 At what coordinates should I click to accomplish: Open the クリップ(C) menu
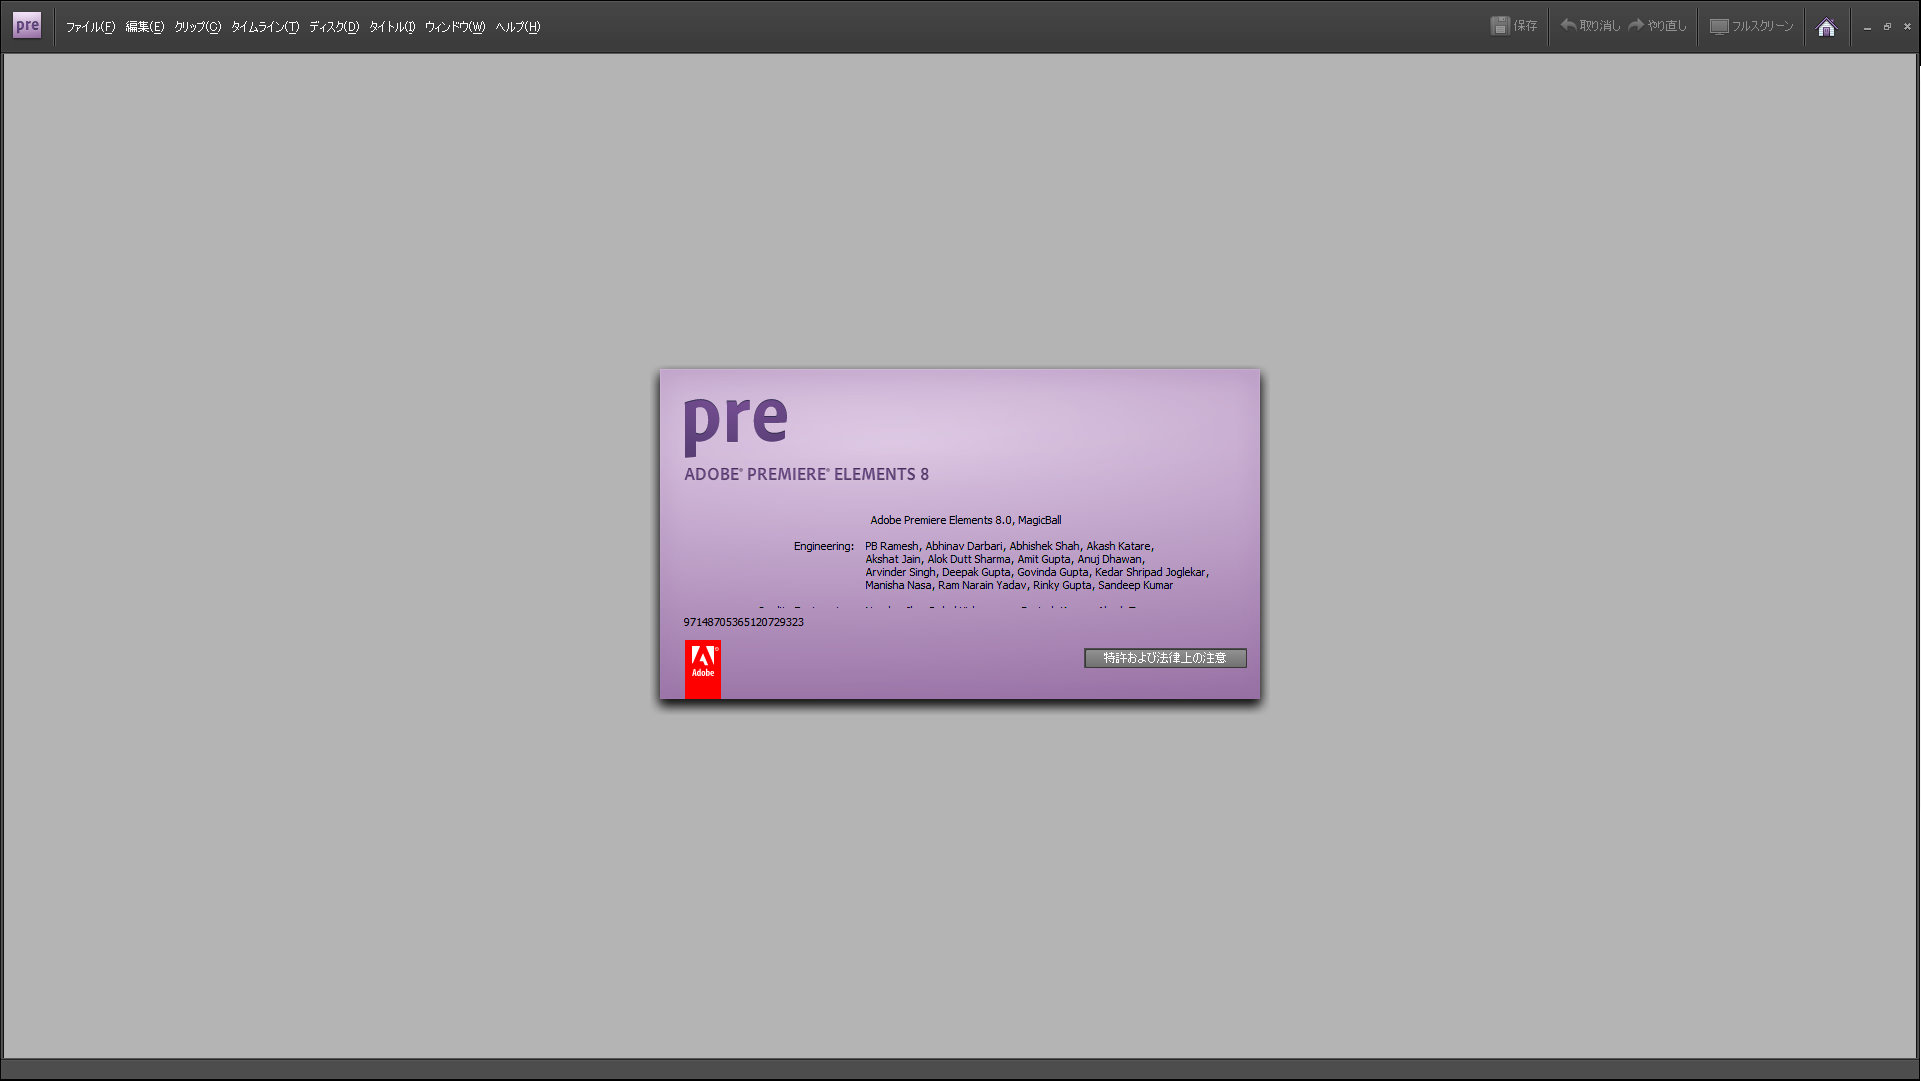pyautogui.click(x=197, y=27)
